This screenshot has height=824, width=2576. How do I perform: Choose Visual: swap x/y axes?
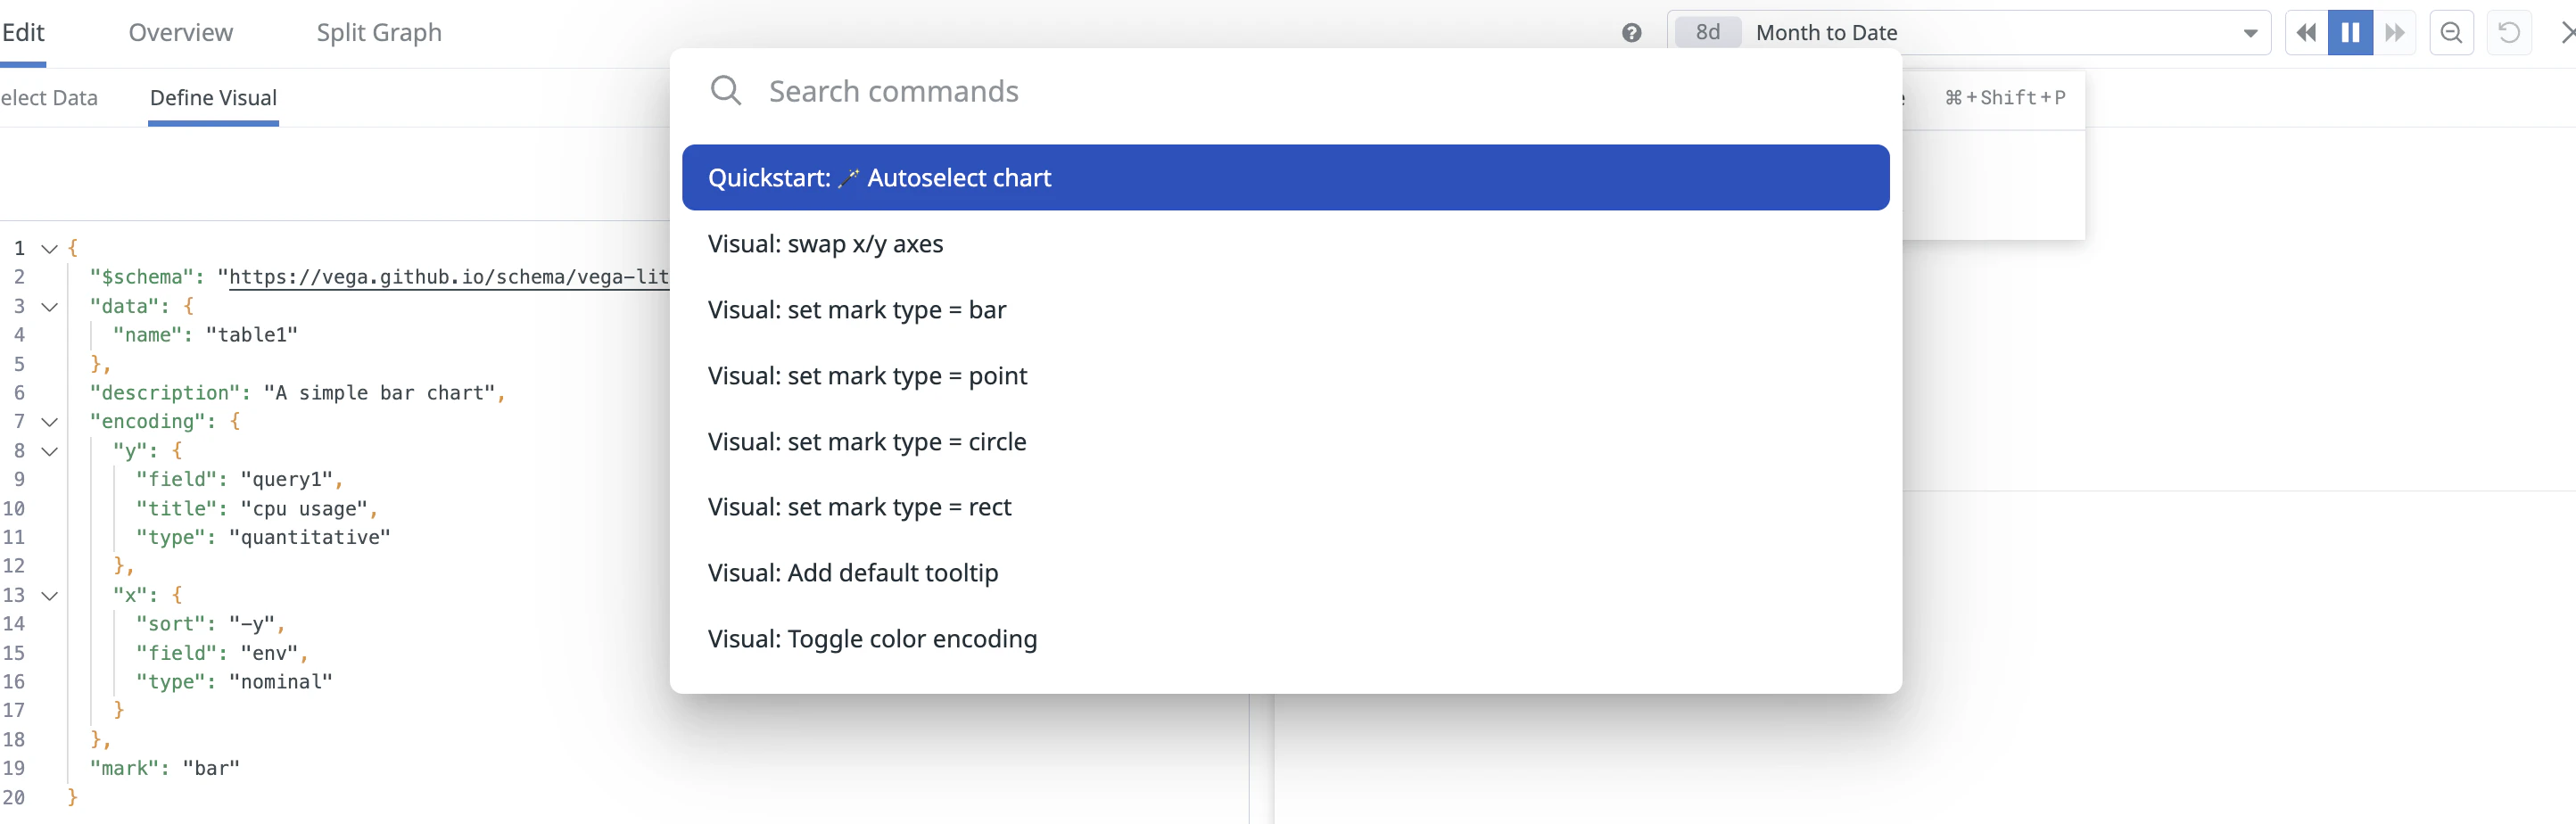[1285, 244]
